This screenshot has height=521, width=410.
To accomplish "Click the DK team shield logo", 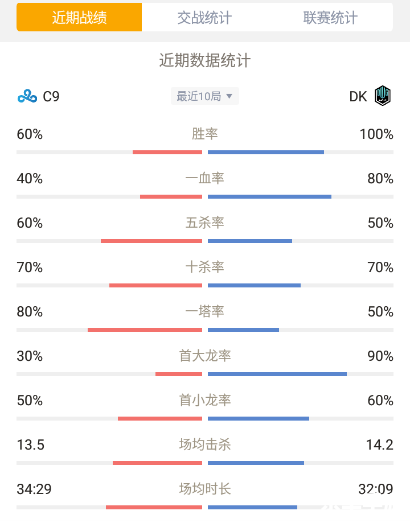I will [382, 96].
